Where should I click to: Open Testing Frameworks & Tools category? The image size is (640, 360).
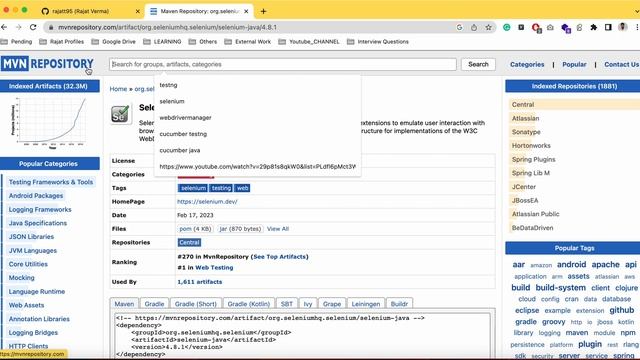(x=51, y=182)
